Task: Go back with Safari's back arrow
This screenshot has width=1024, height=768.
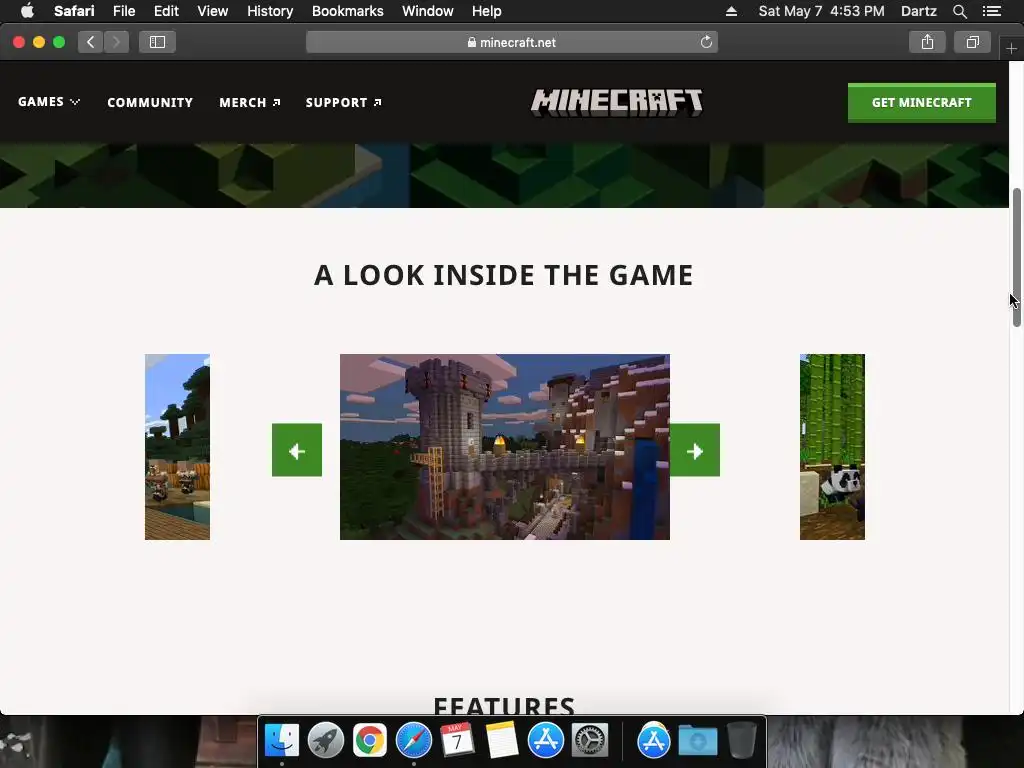Action: (91, 42)
